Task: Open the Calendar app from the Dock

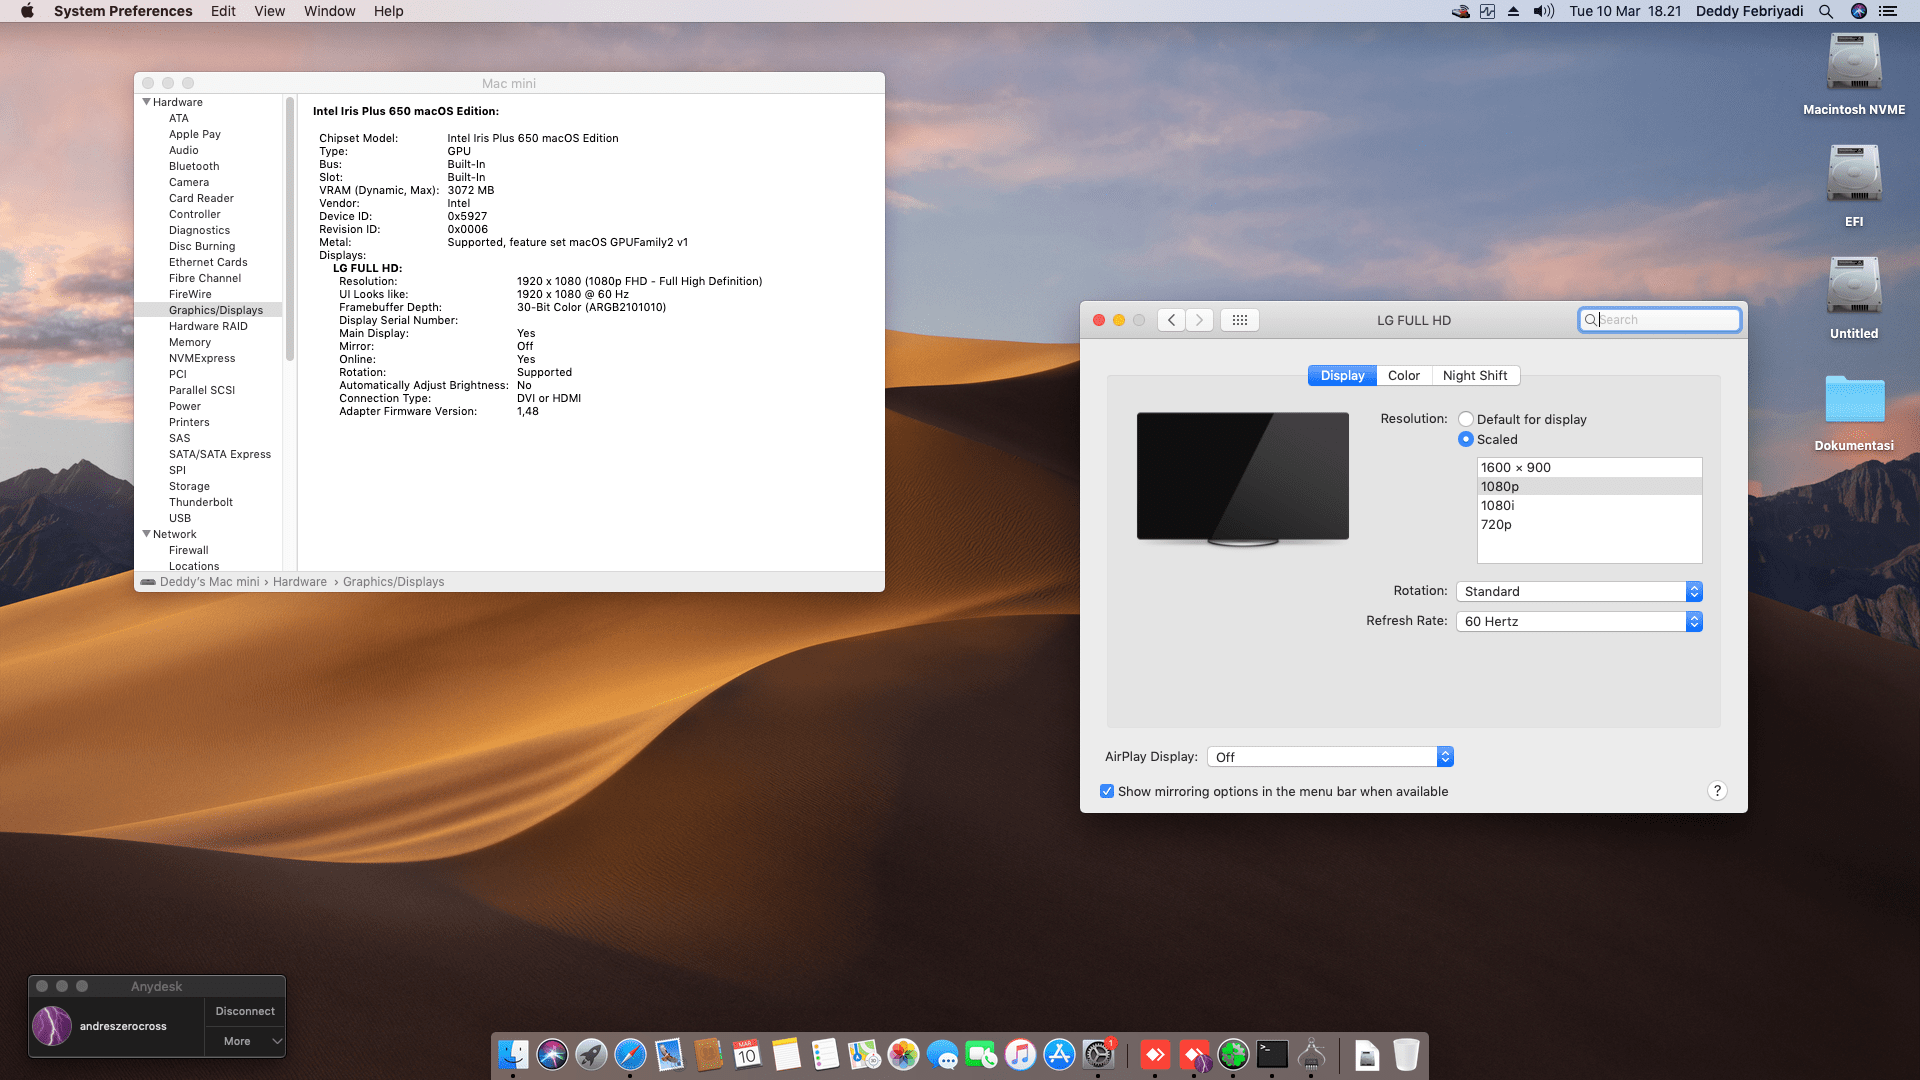Action: [x=747, y=1054]
